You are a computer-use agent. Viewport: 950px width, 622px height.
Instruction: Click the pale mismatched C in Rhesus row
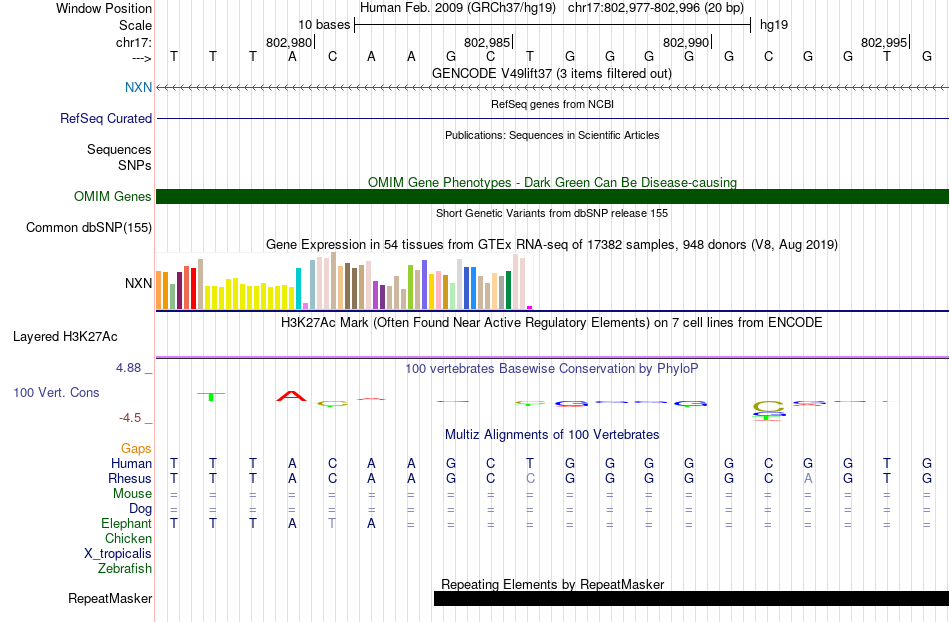pos(530,478)
